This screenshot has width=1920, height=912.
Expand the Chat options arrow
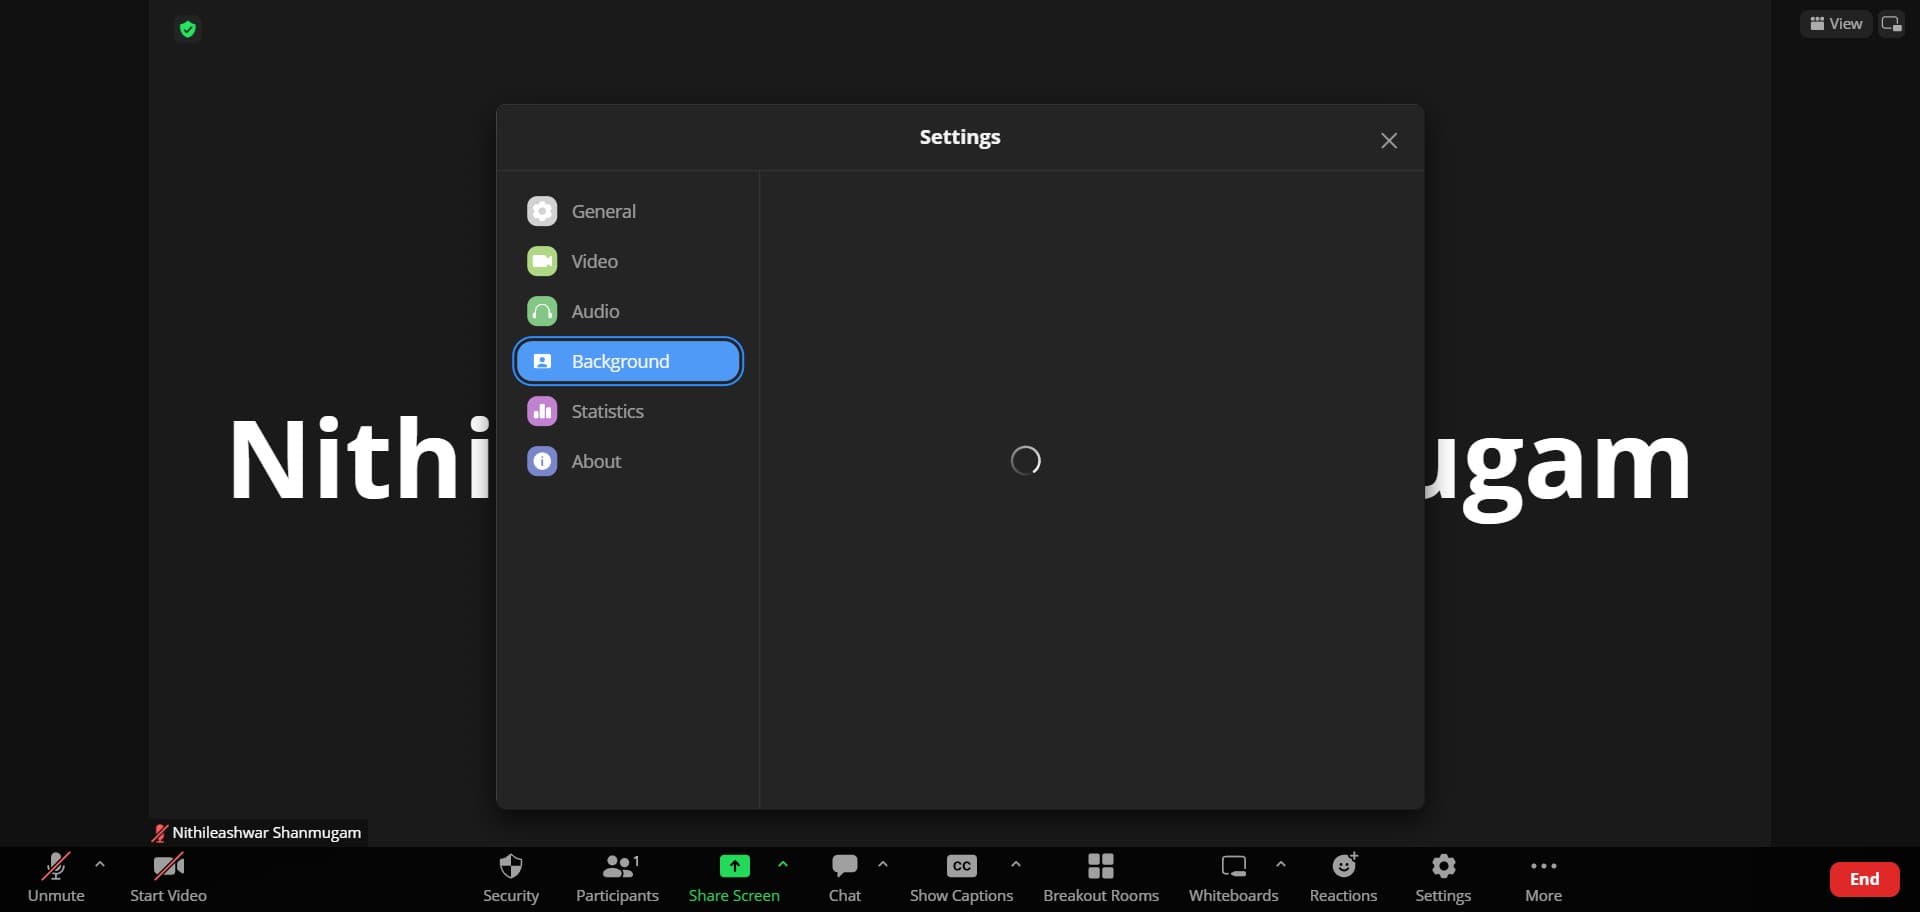coord(883,864)
